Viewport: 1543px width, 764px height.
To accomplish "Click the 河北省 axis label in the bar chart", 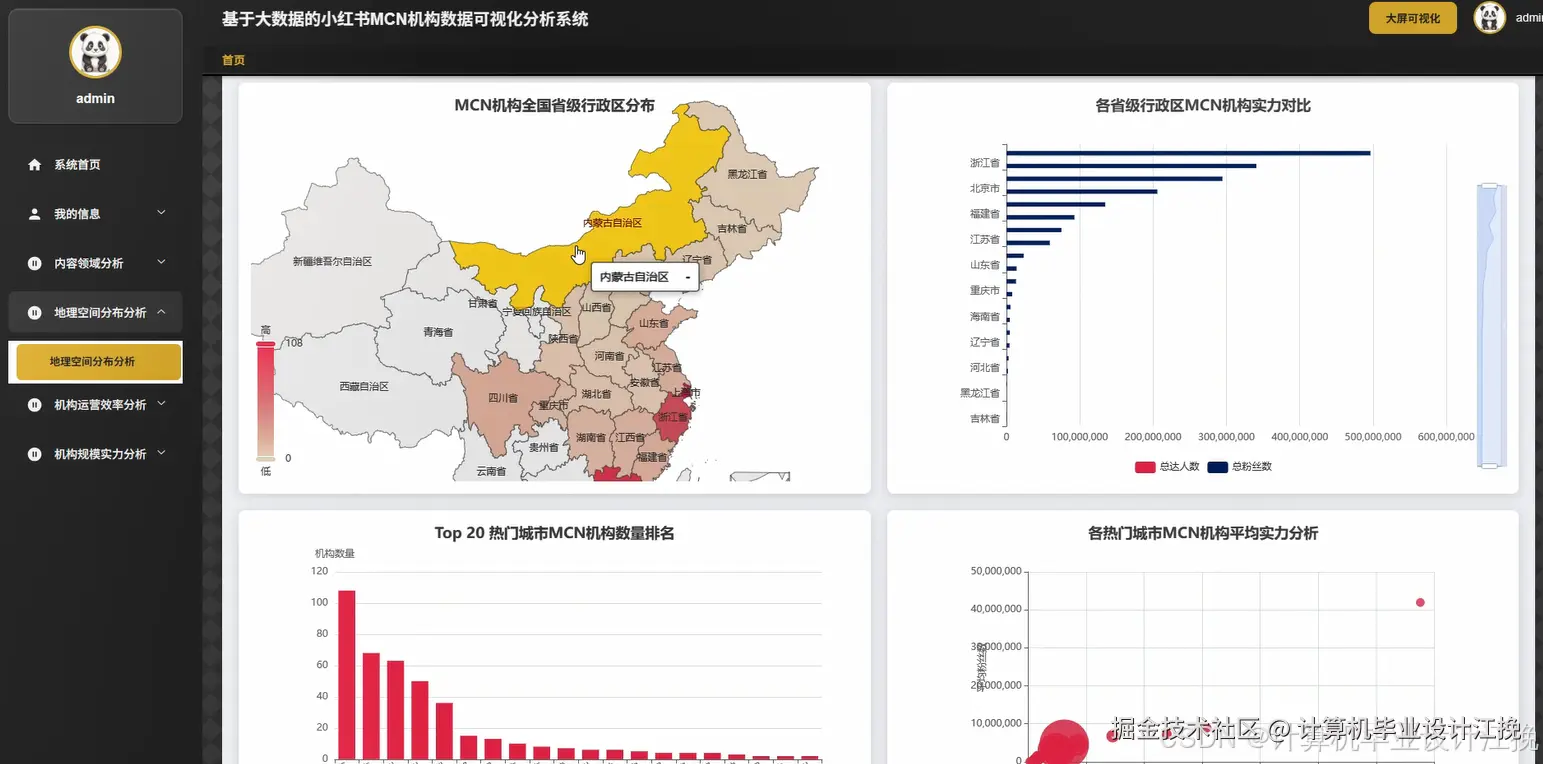I will (984, 368).
